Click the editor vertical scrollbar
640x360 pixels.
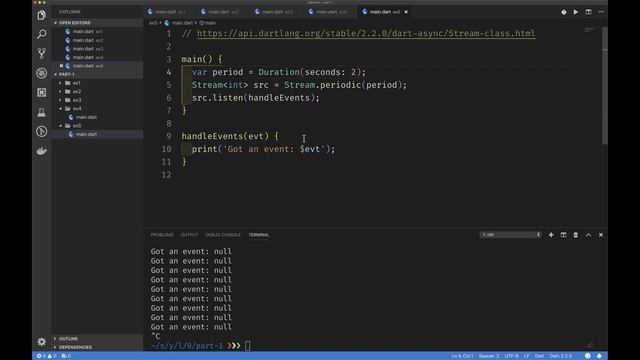pyautogui.click(x=605, y=85)
